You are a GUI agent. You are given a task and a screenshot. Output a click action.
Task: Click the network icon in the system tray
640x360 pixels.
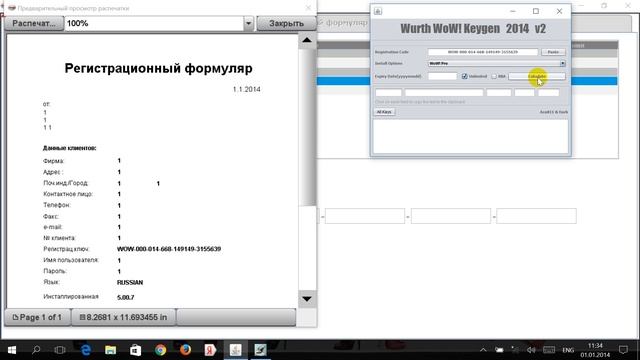tap(515, 350)
